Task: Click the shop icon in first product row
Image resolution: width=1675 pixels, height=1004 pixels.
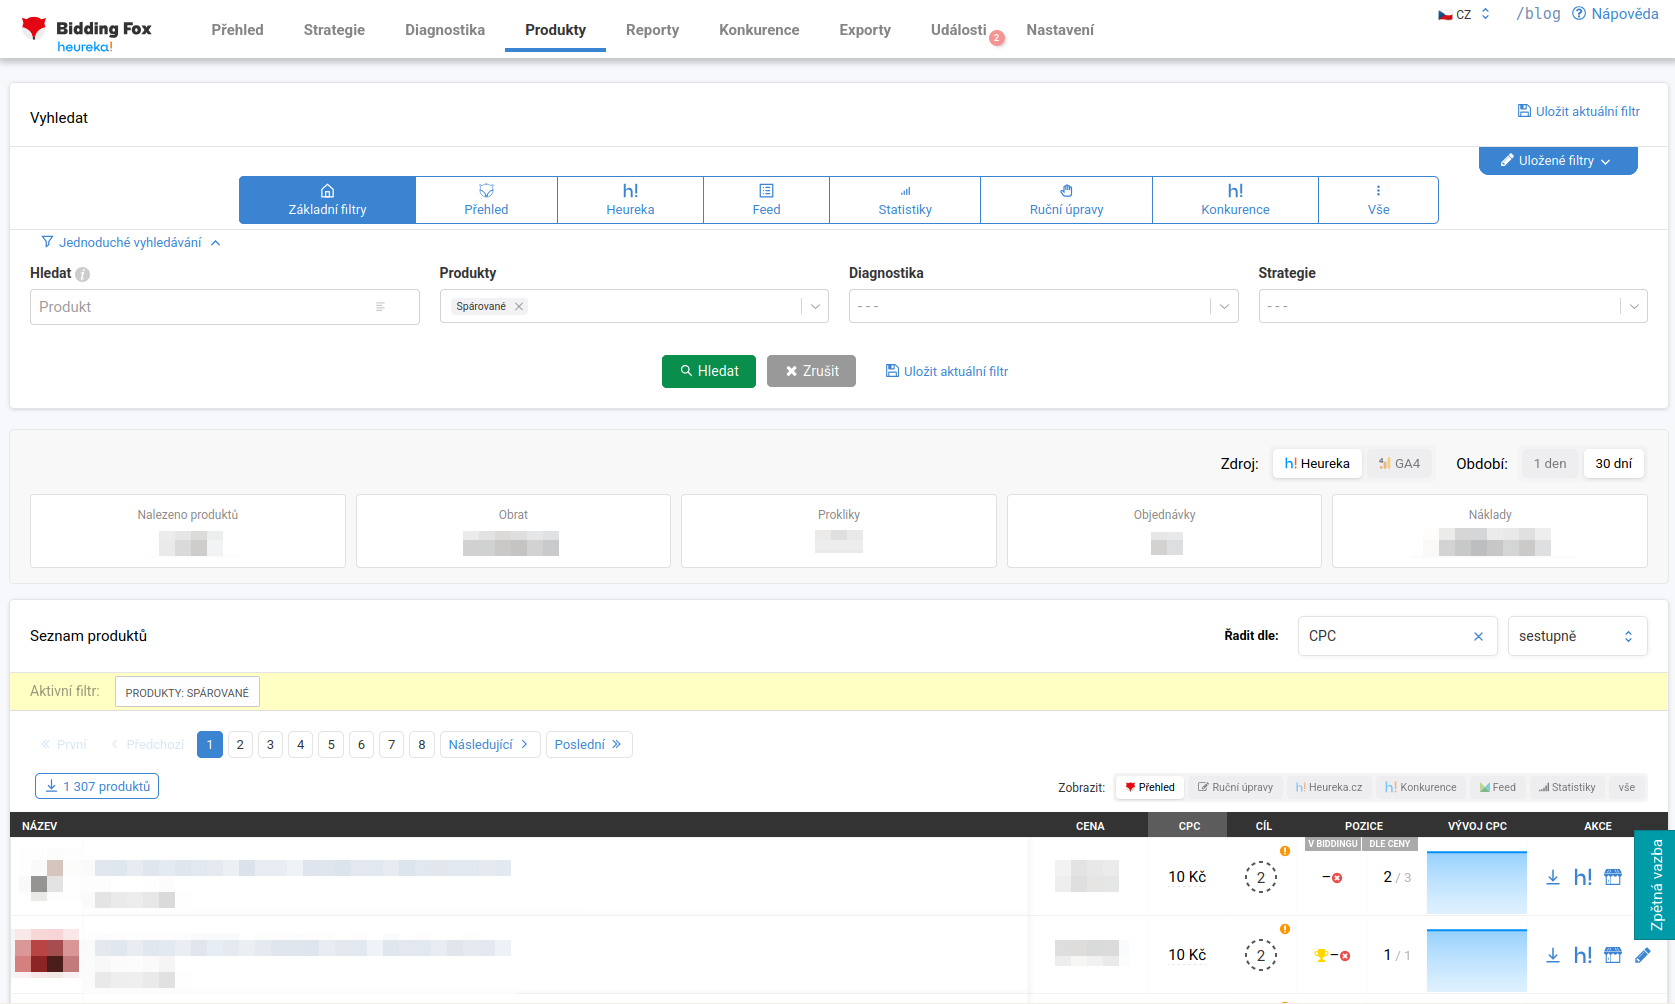Action: tap(1613, 877)
